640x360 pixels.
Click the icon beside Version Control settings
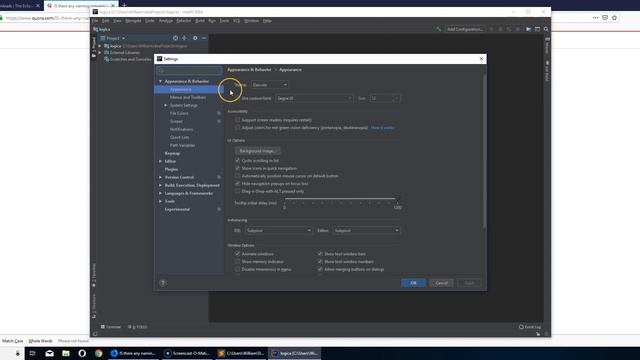coord(219,177)
